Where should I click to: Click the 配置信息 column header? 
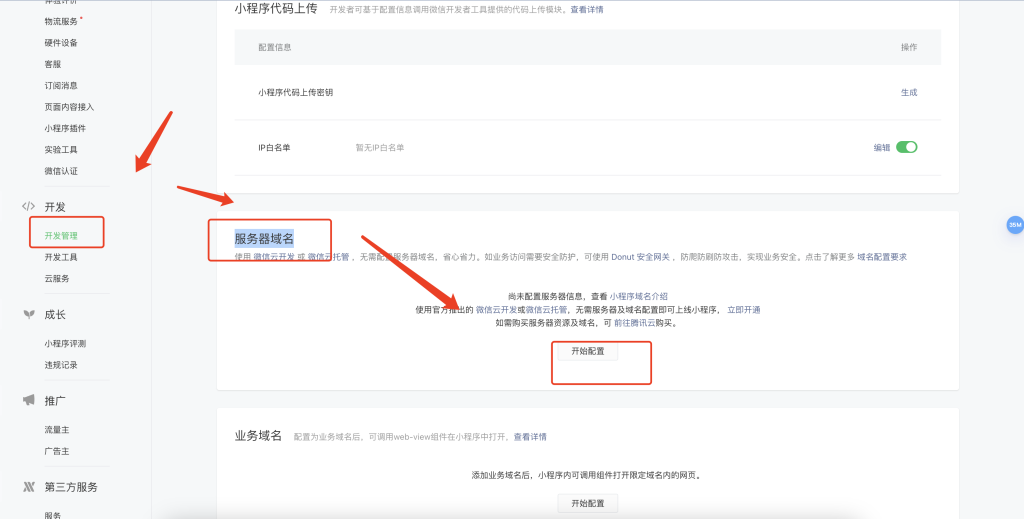pyautogui.click(x=275, y=47)
